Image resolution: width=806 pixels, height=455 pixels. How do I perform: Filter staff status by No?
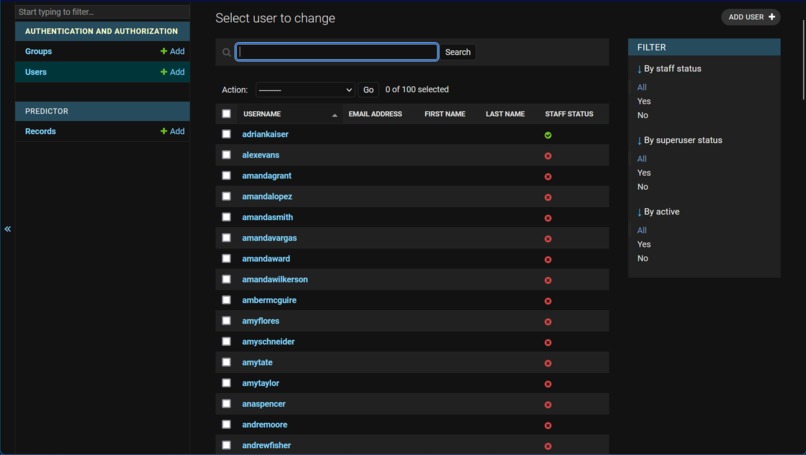[643, 115]
